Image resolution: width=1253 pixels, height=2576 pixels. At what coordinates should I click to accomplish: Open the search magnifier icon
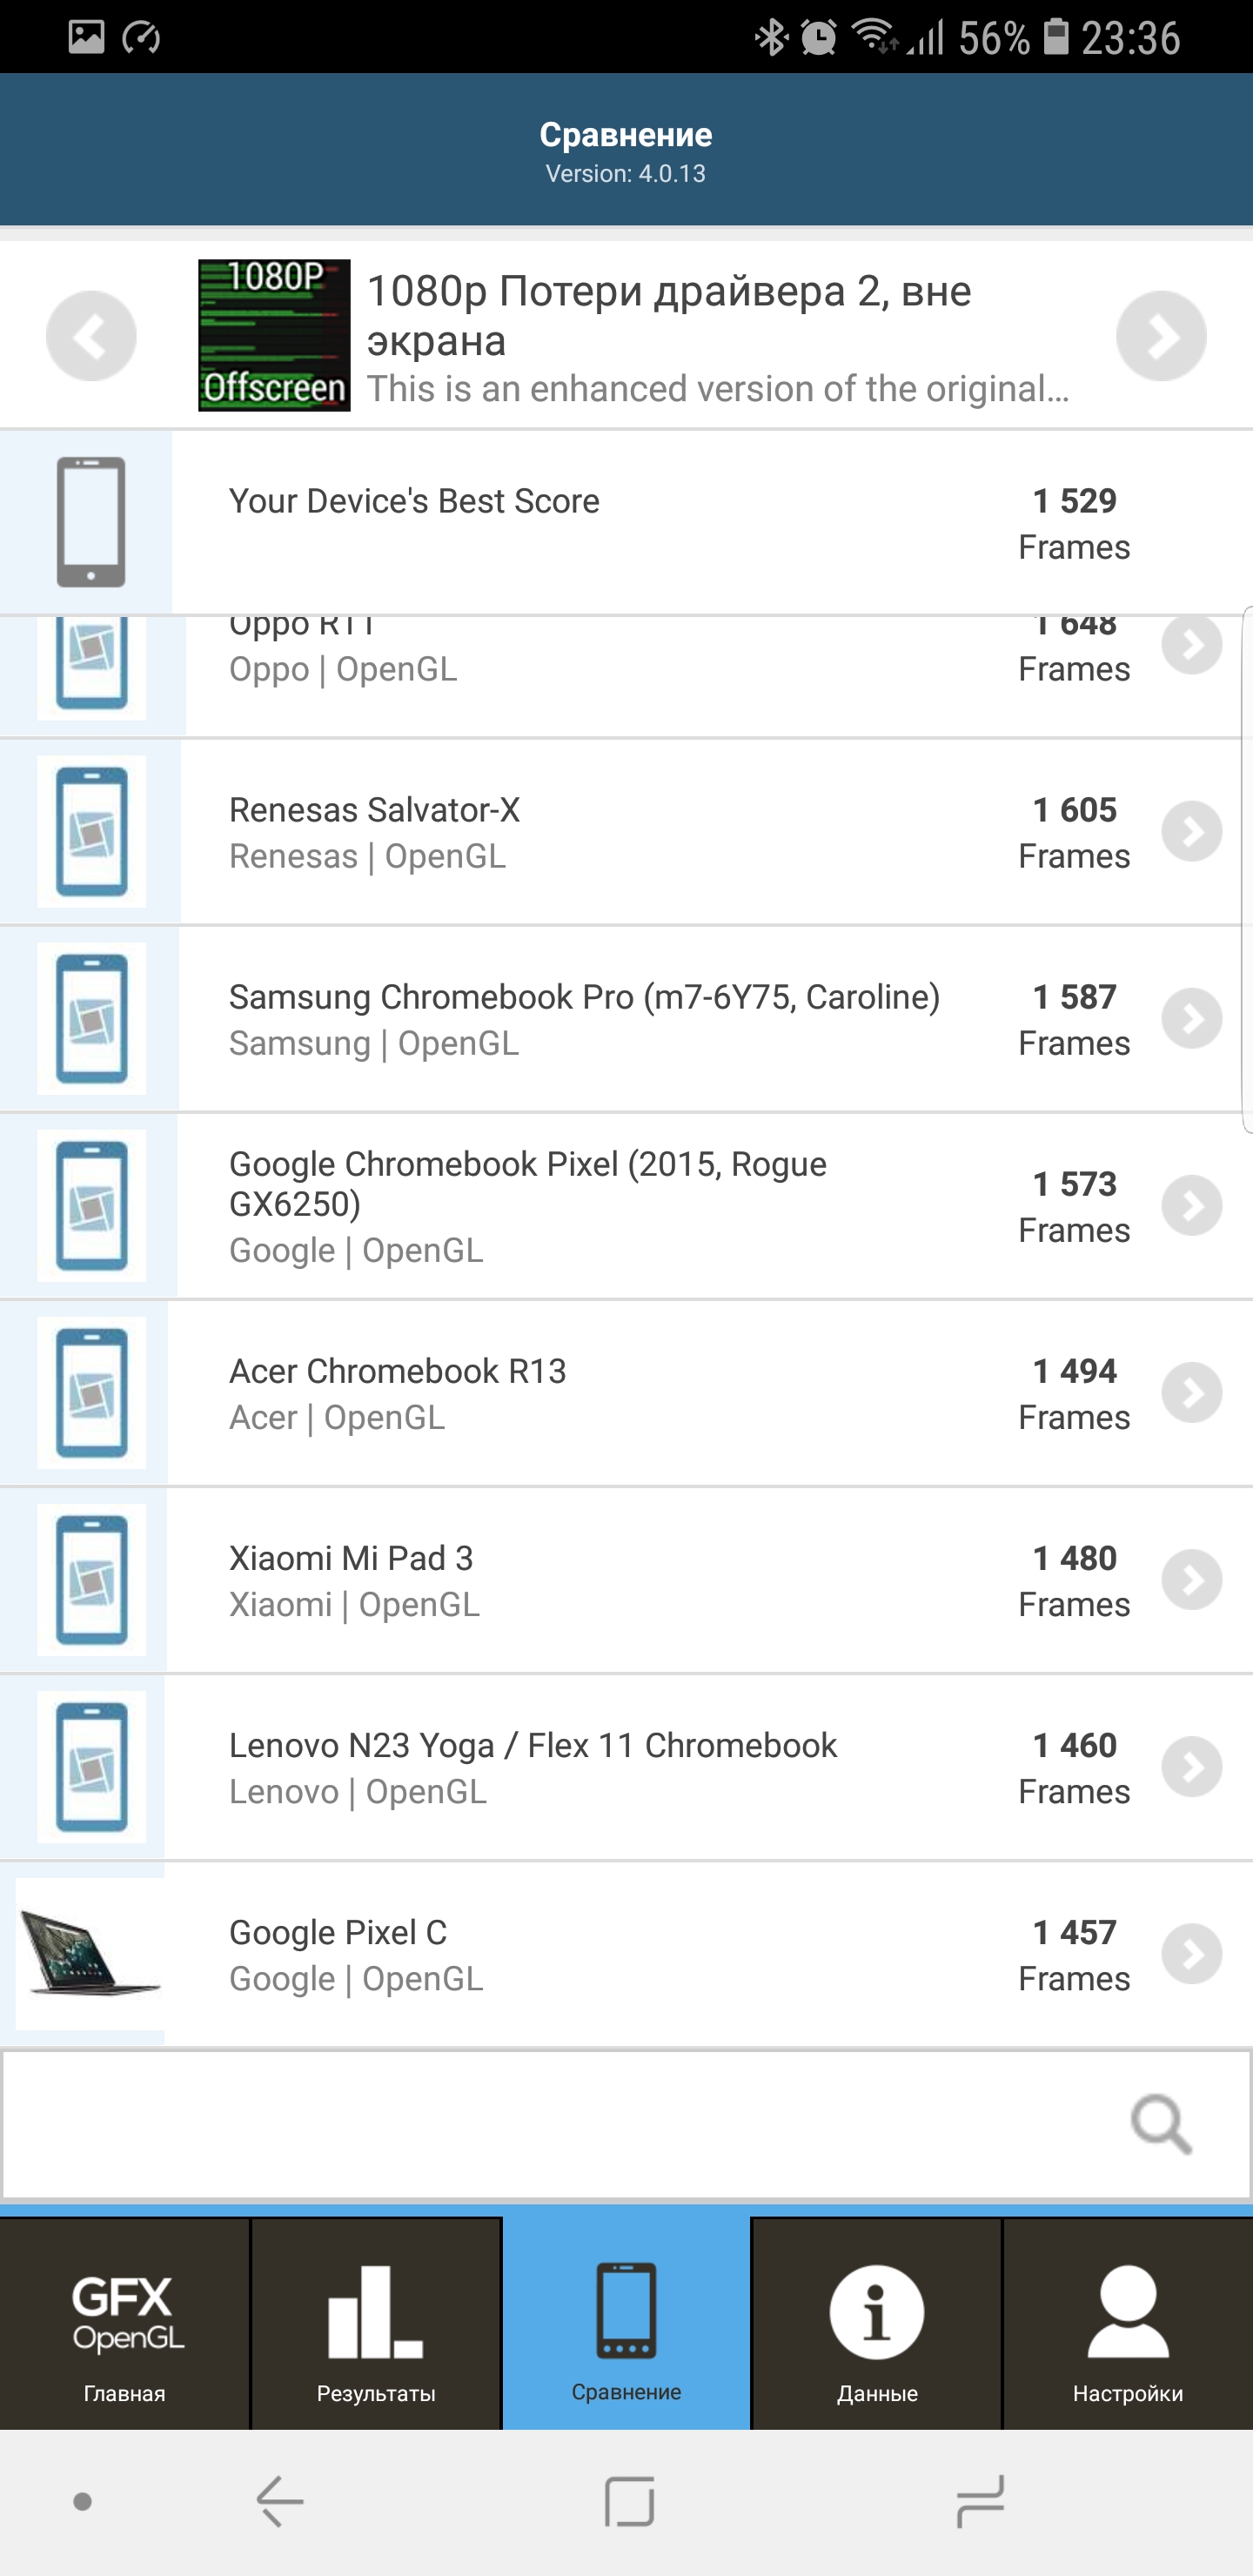tap(1160, 2124)
